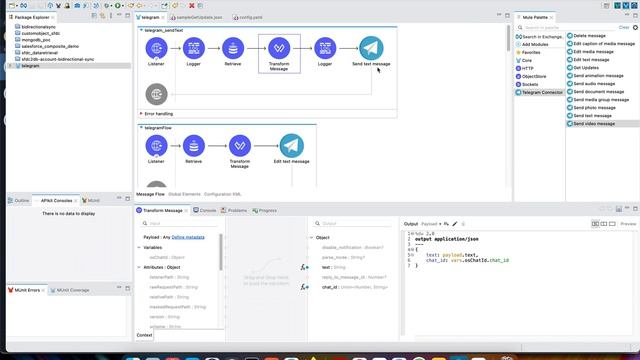Select HTTP module in the palette

tap(524, 69)
